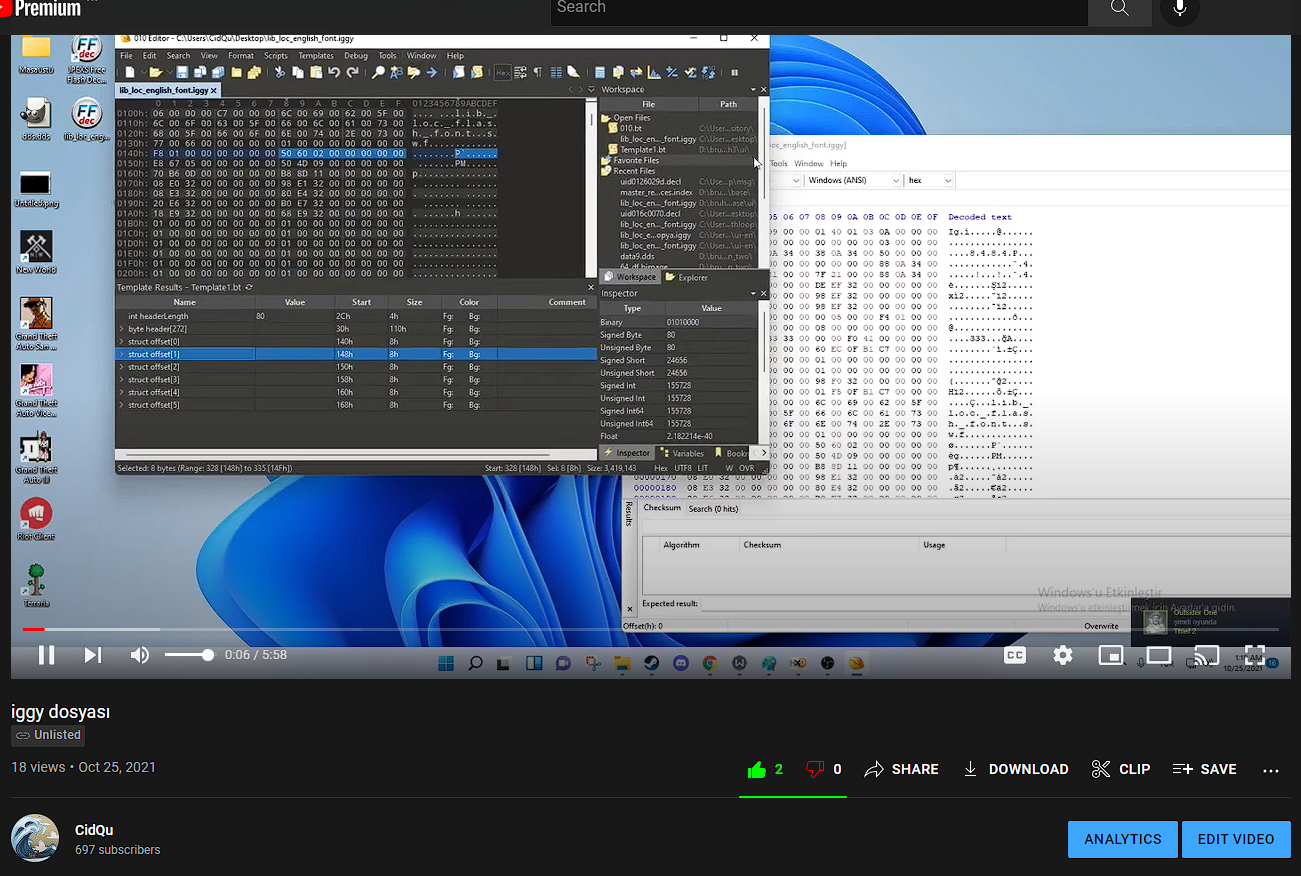Screen dimensions: 1301x876
Task: Click the Find magnifier icon in 010 Editor toolbar
Action: [378, 72]
